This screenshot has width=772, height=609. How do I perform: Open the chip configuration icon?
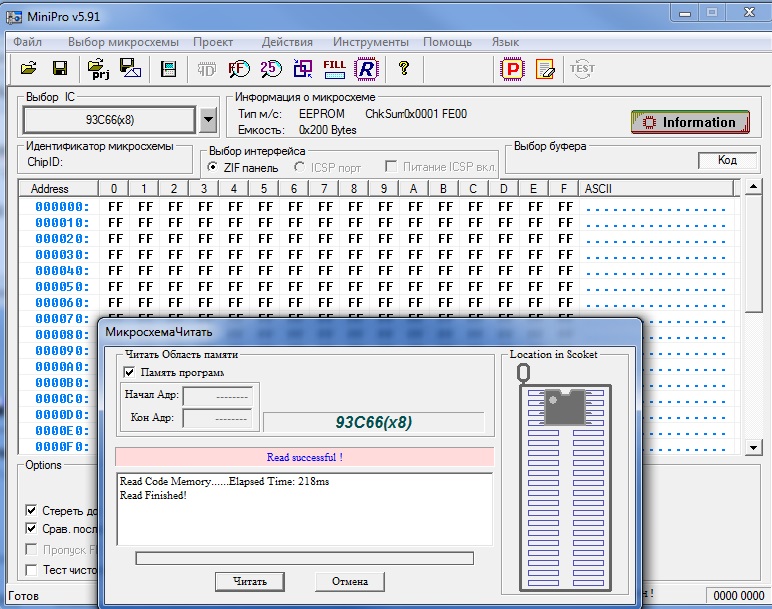point(168,69)
